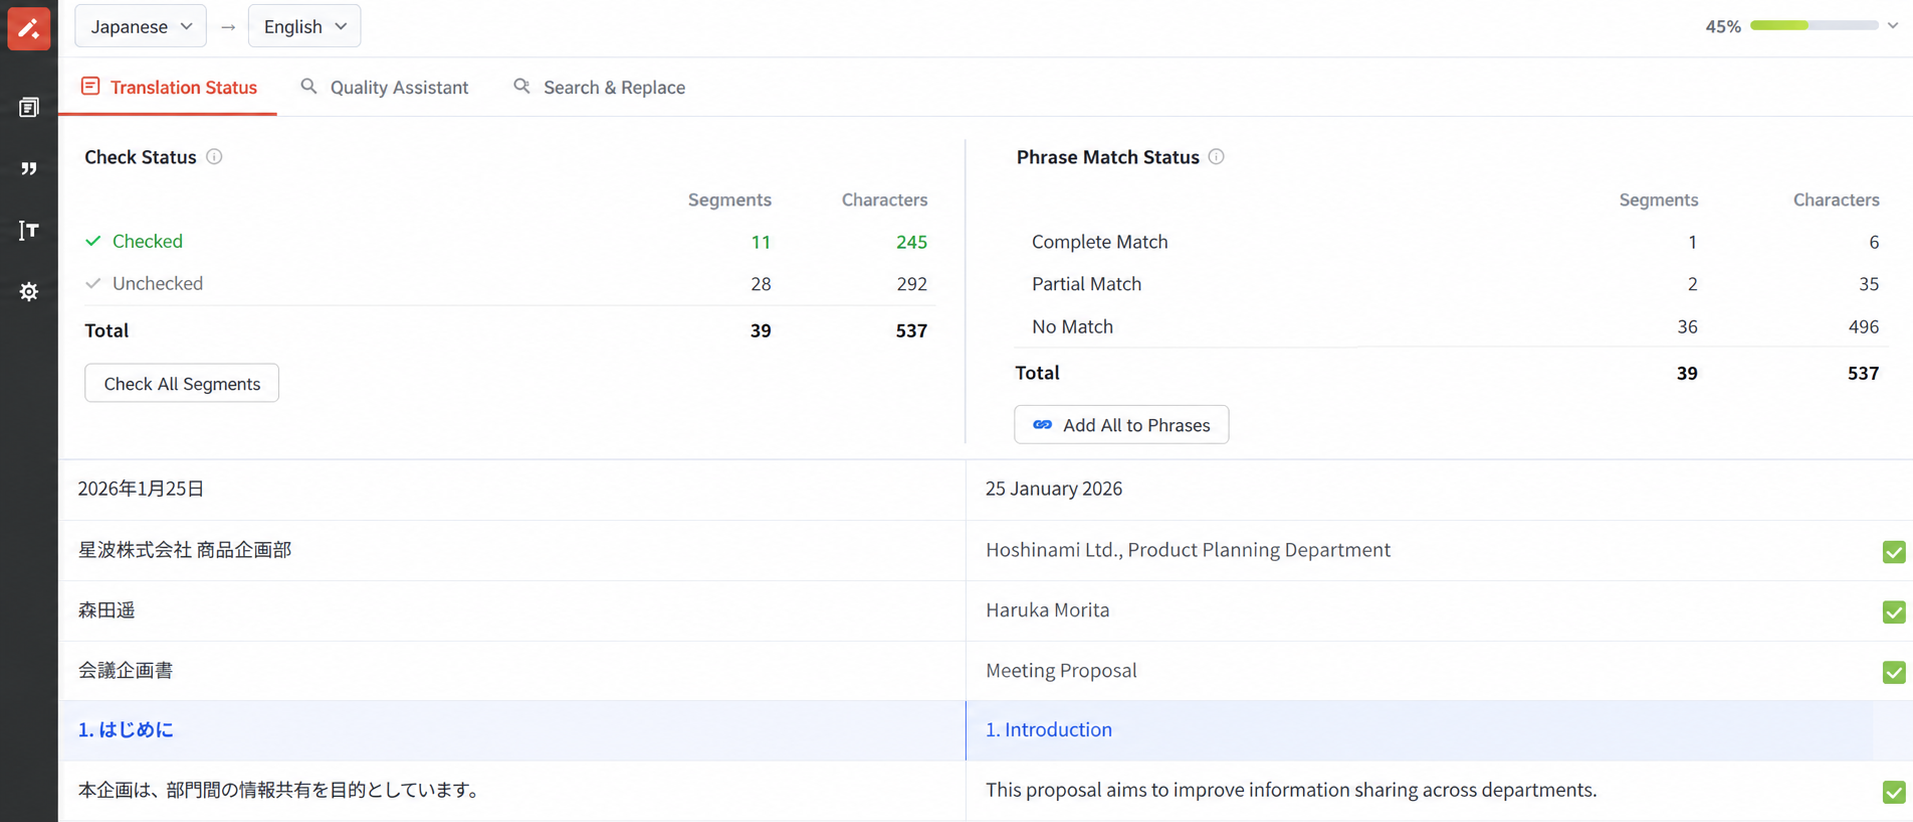Click the arrow between language selectors
This screenshot has height=822, width=1913.
(228, 27)
